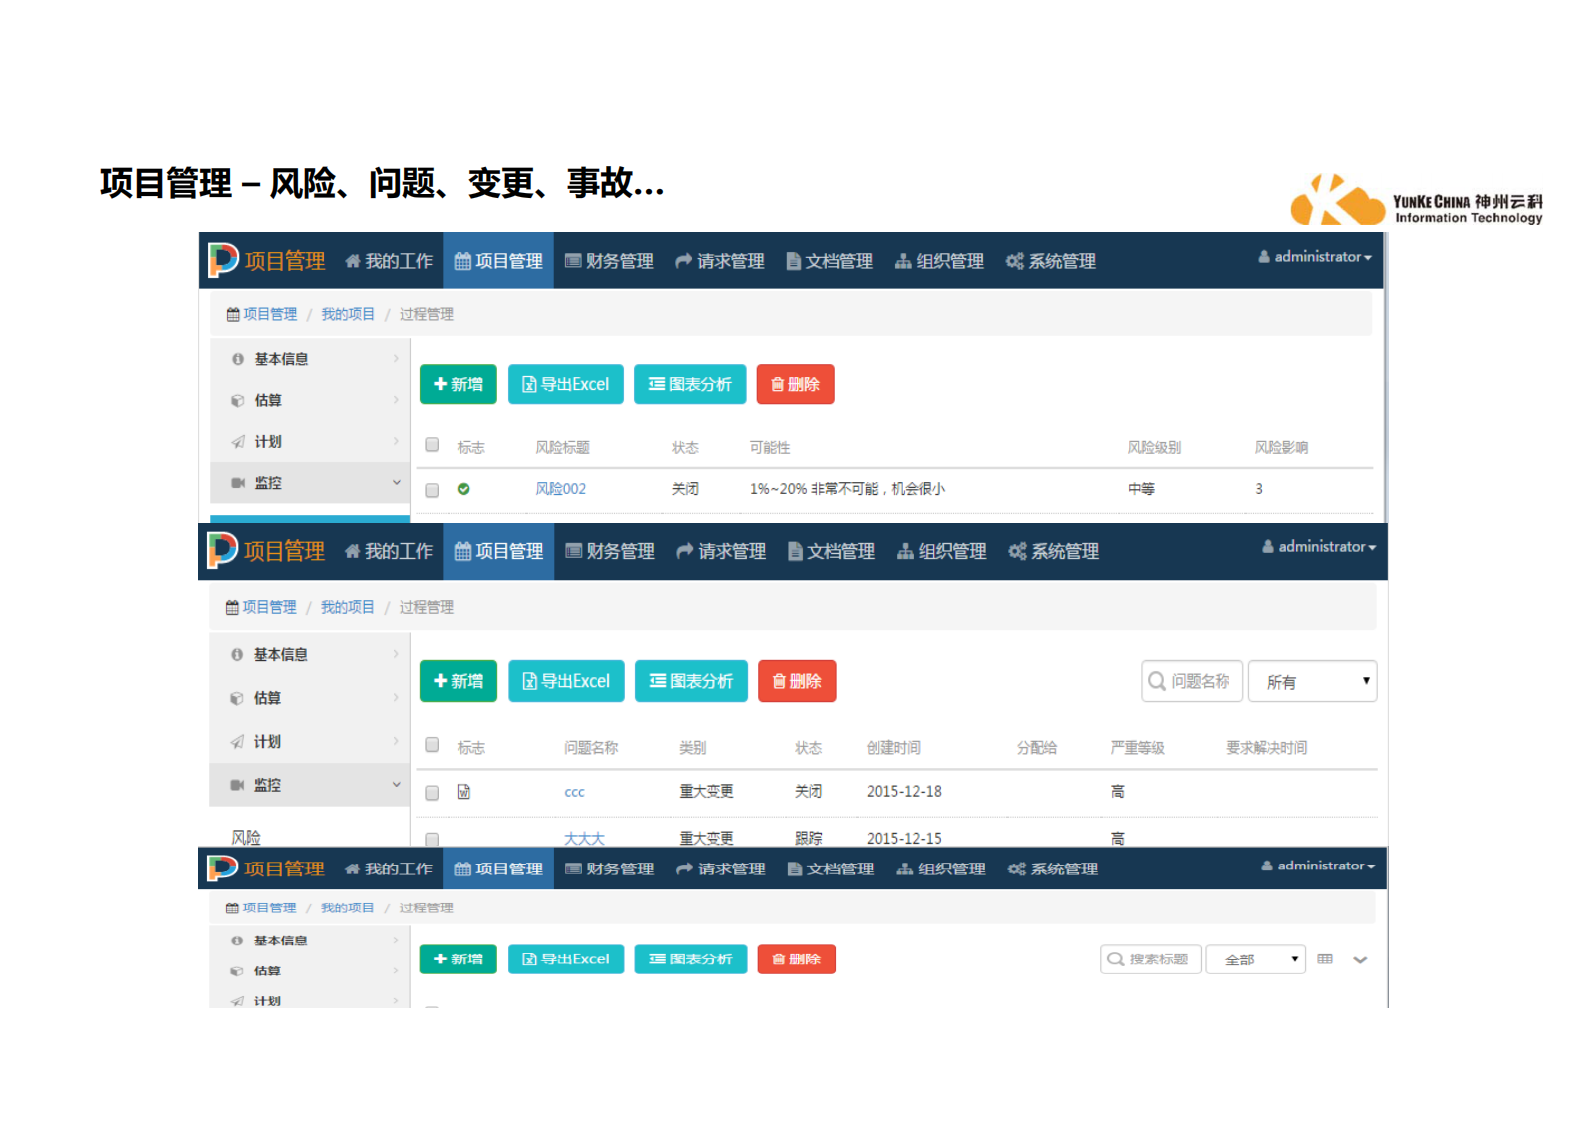Tick the checkbox for the 大大大 row

click(432, 840)
